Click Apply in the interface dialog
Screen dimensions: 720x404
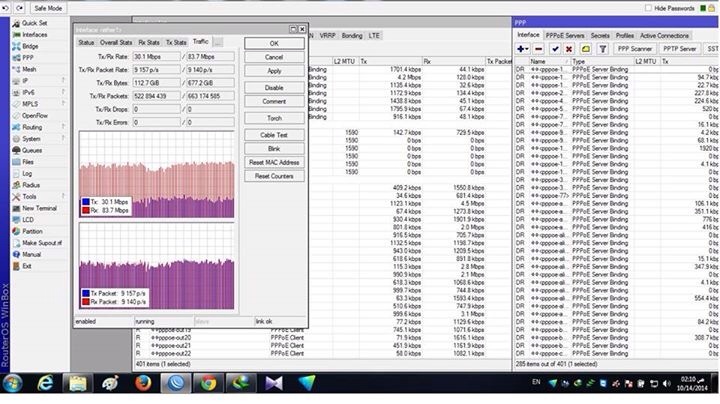click(274, 71)
